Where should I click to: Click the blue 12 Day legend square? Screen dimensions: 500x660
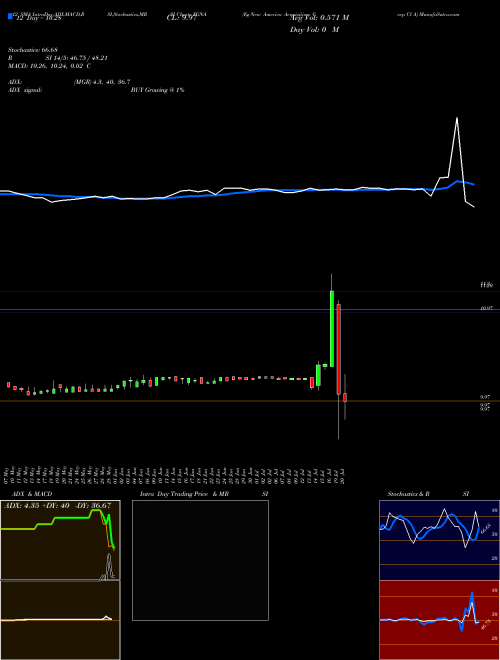tap(10, 17)
